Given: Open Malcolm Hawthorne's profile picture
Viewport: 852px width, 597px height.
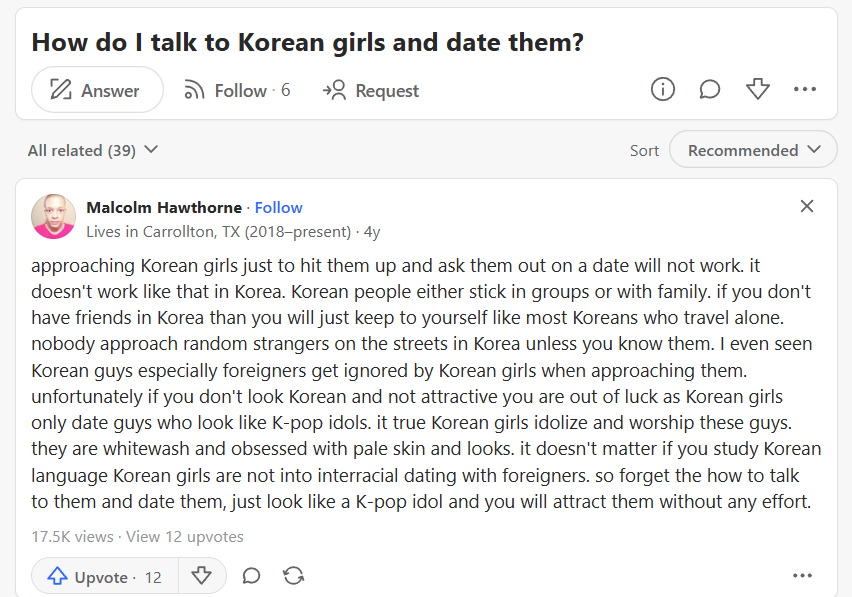Looking at the screenshot, I should tap(54, 217).
